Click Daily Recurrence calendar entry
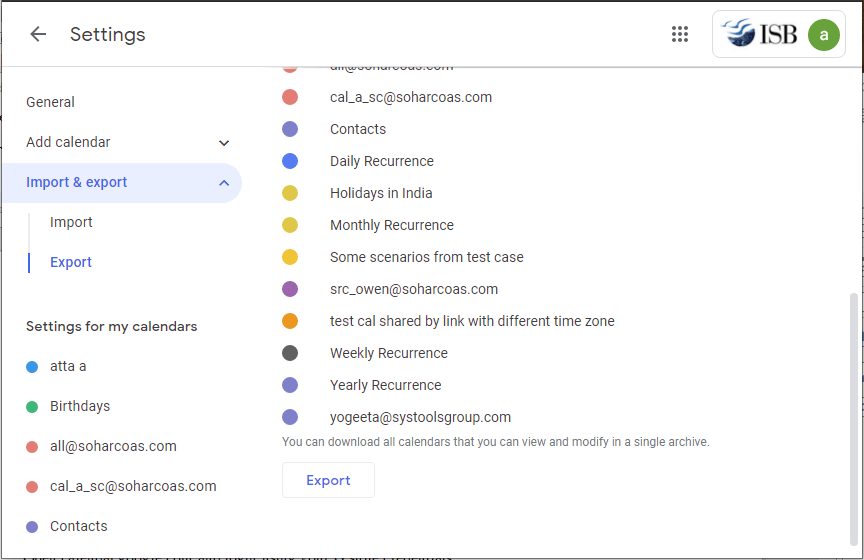This screenshot has width=864, height=560. pos(381,161)
